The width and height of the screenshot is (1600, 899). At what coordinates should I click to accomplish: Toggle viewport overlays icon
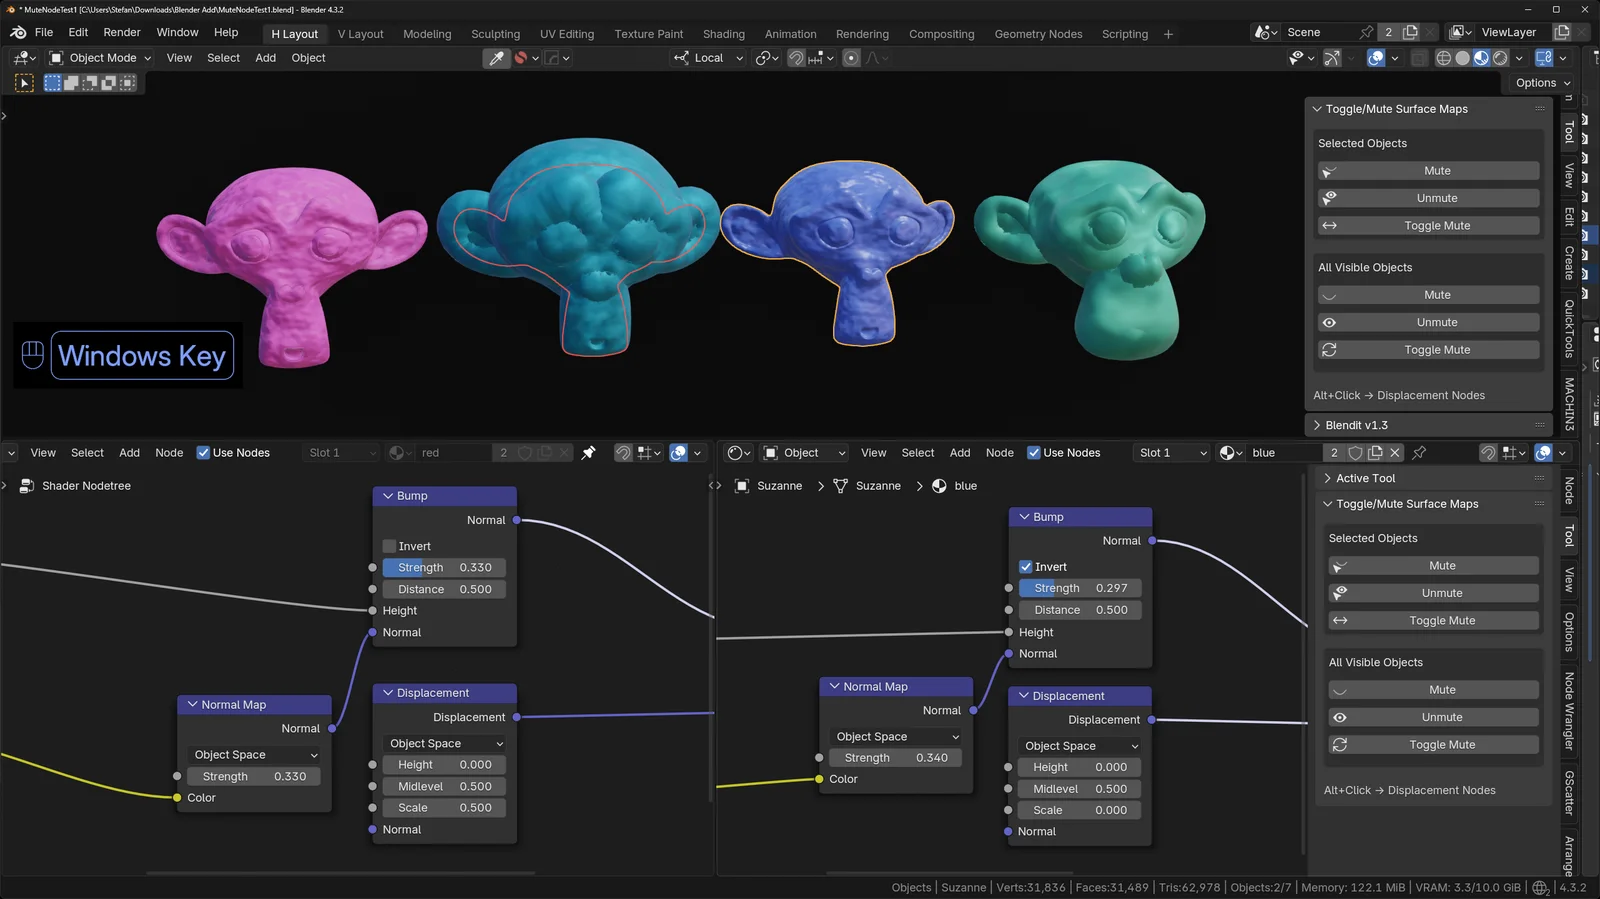point(1376,58)
